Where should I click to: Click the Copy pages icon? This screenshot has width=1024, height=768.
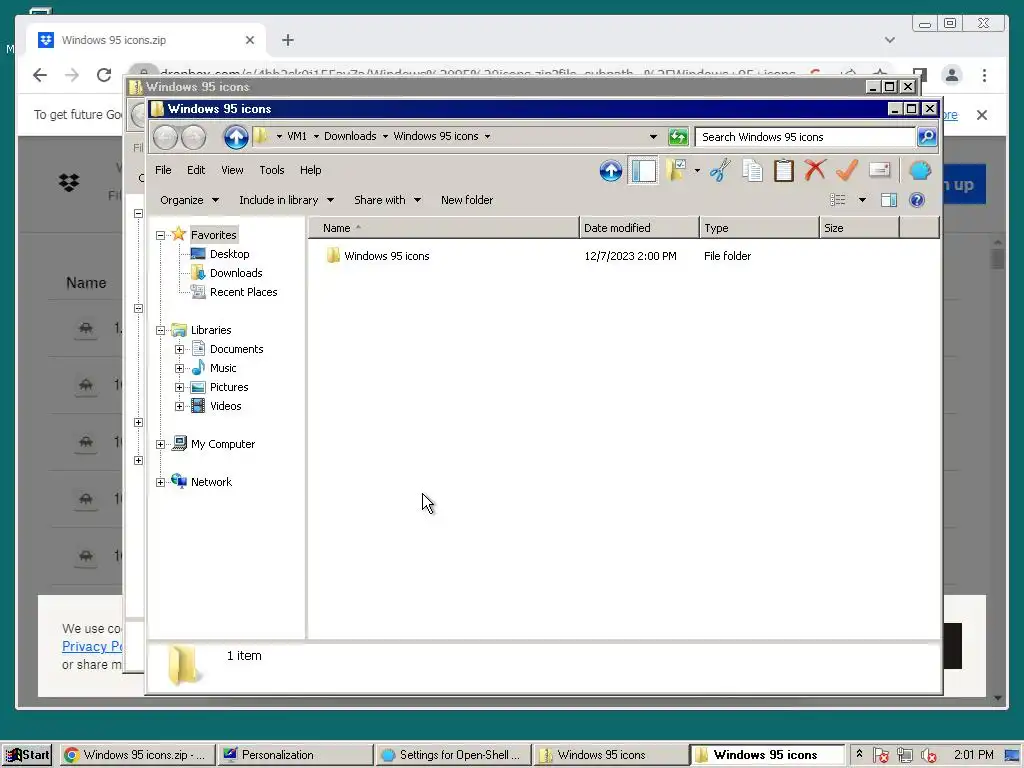[752, 171]
